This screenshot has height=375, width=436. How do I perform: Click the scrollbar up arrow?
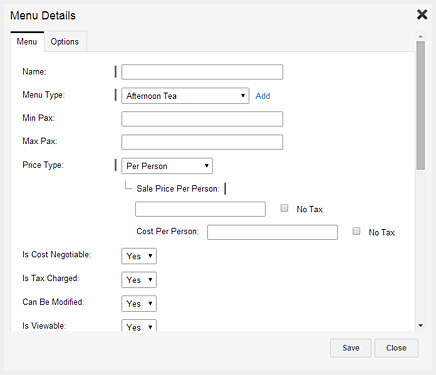coord(421,36)
